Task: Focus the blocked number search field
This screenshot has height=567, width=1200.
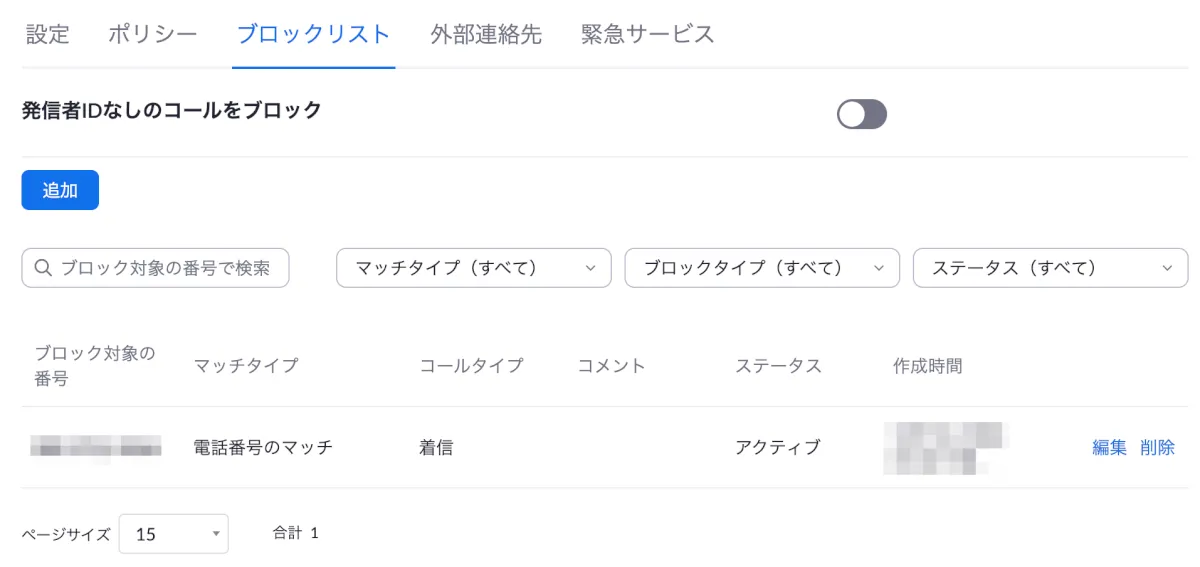Action: pos(165,268)
